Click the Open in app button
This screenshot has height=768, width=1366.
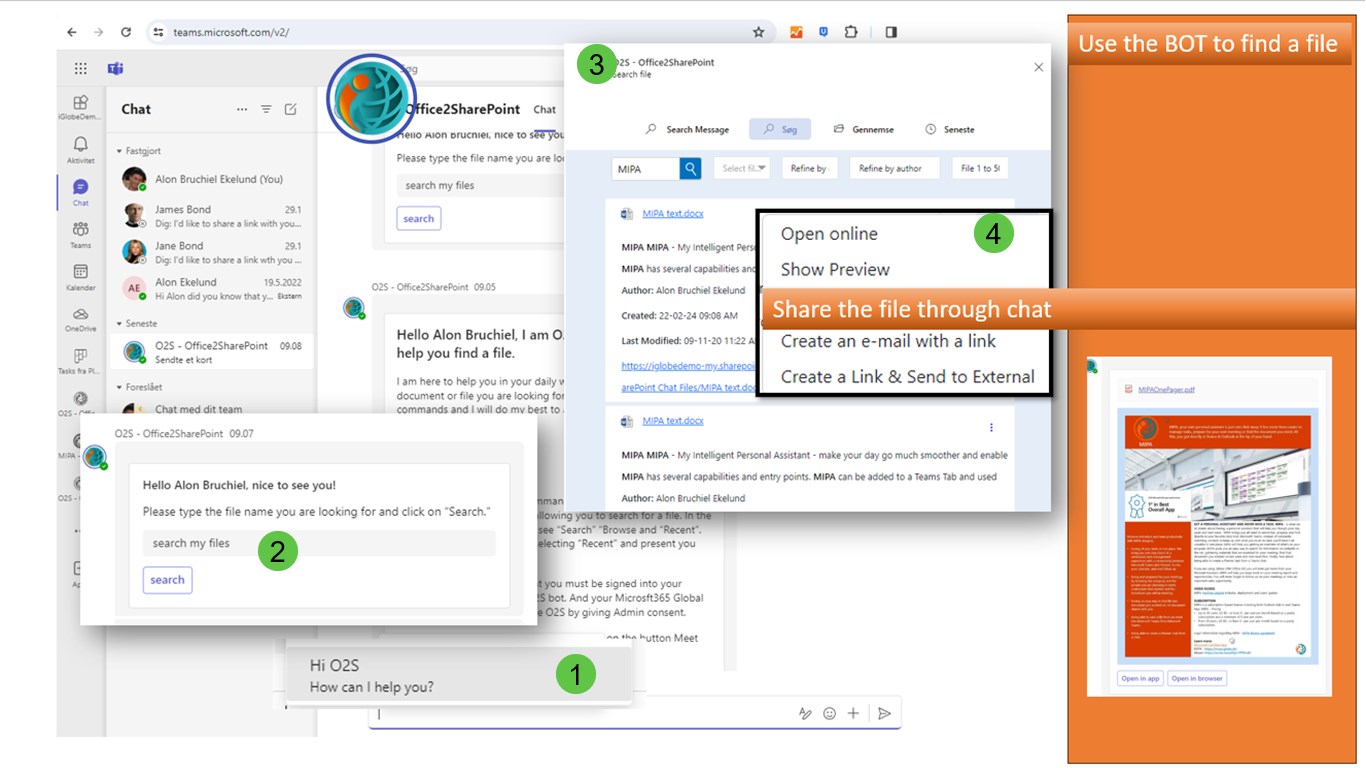1140,678
